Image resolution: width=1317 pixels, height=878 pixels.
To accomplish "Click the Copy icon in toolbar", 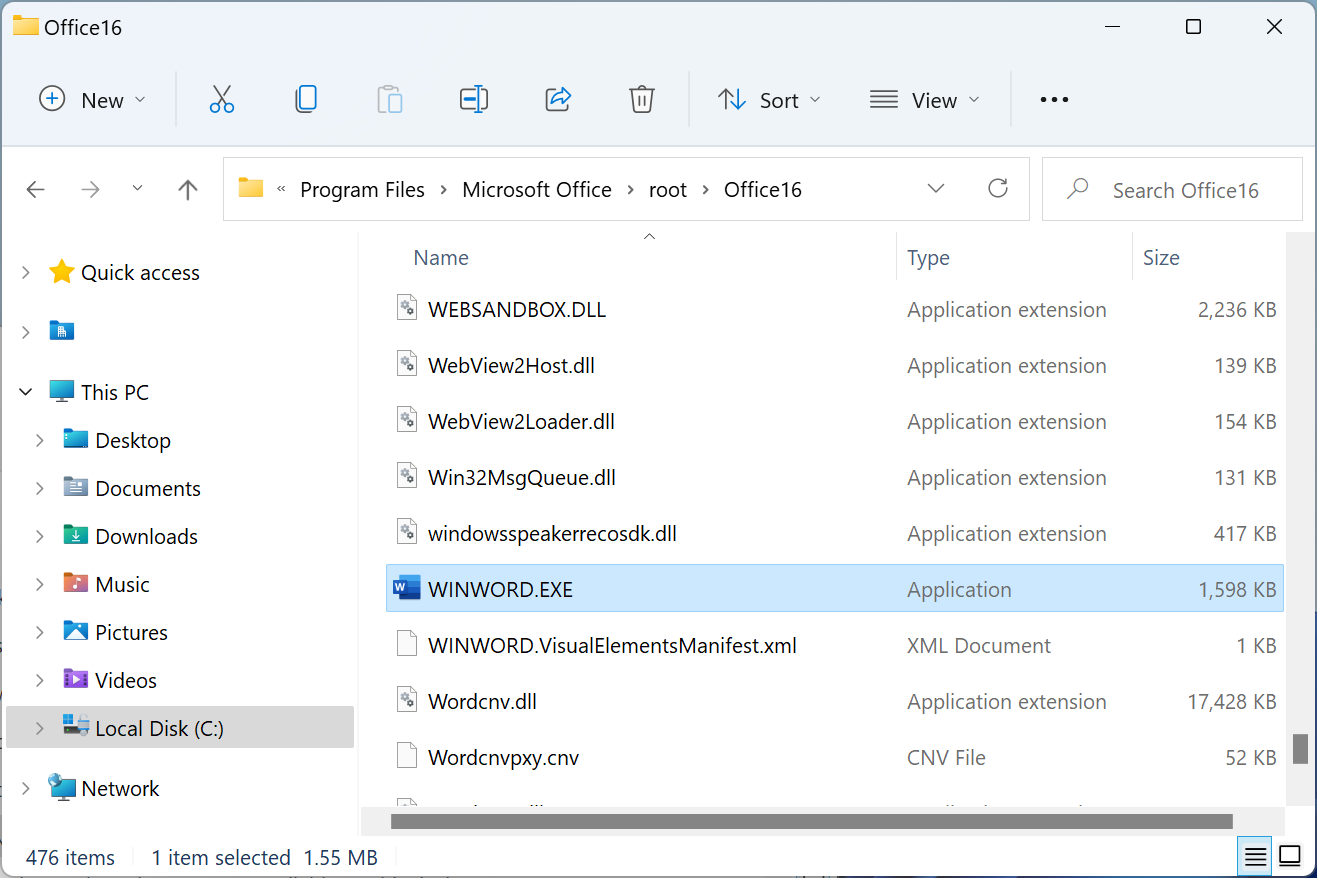I will point(306,99).
